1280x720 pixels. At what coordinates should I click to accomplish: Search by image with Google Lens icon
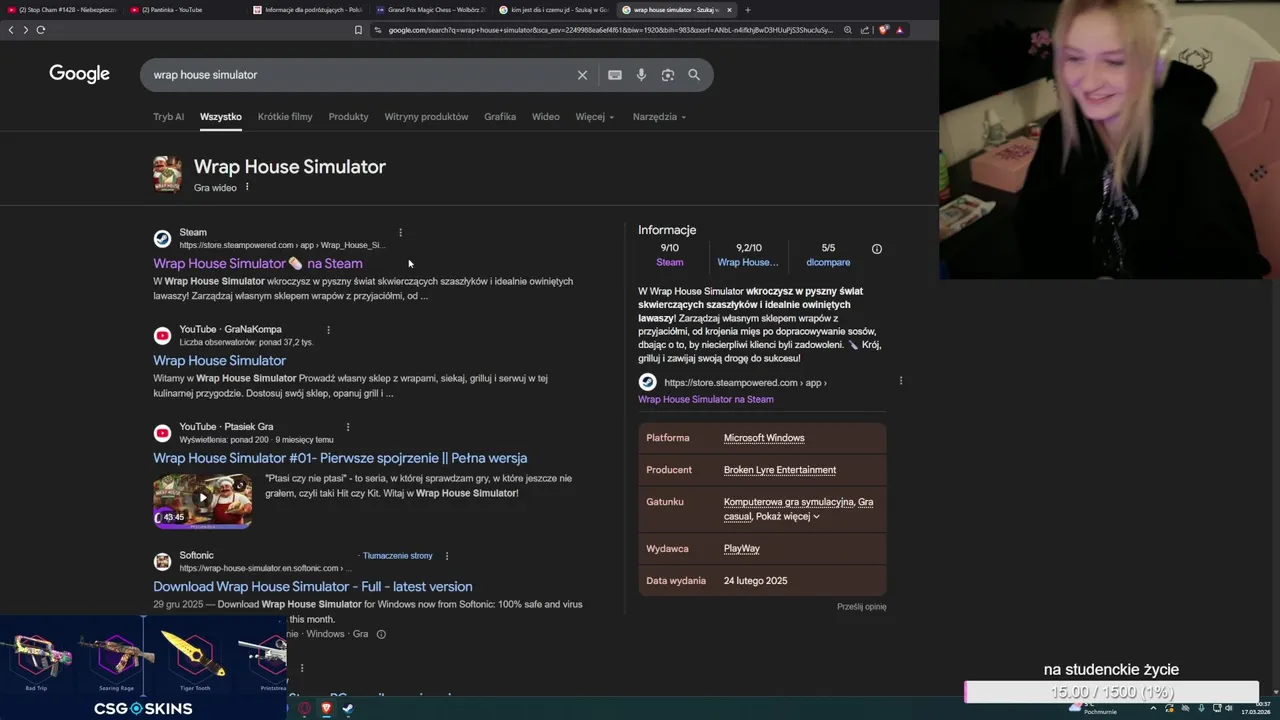click(668, 75)
